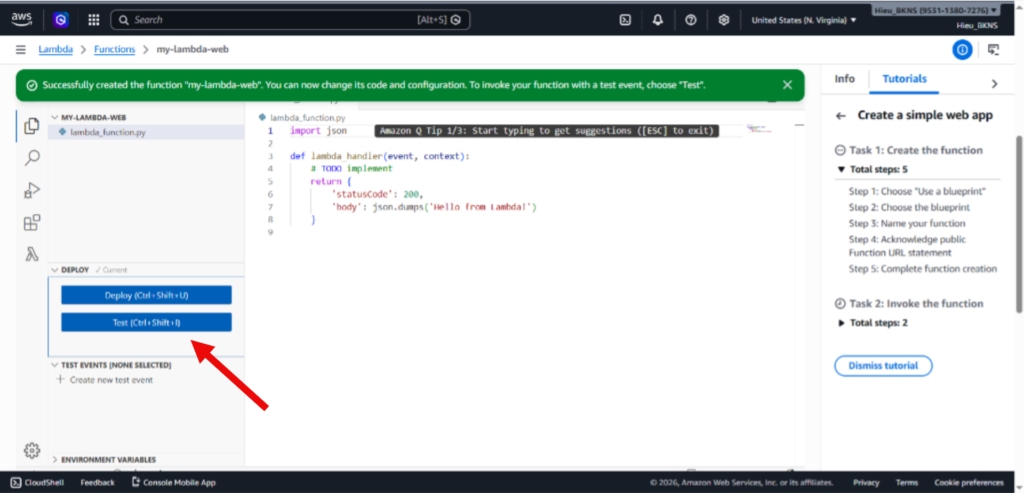Open console settings gear in header
Viewport: 1024px width, 493px height.
tap(724, 20)
